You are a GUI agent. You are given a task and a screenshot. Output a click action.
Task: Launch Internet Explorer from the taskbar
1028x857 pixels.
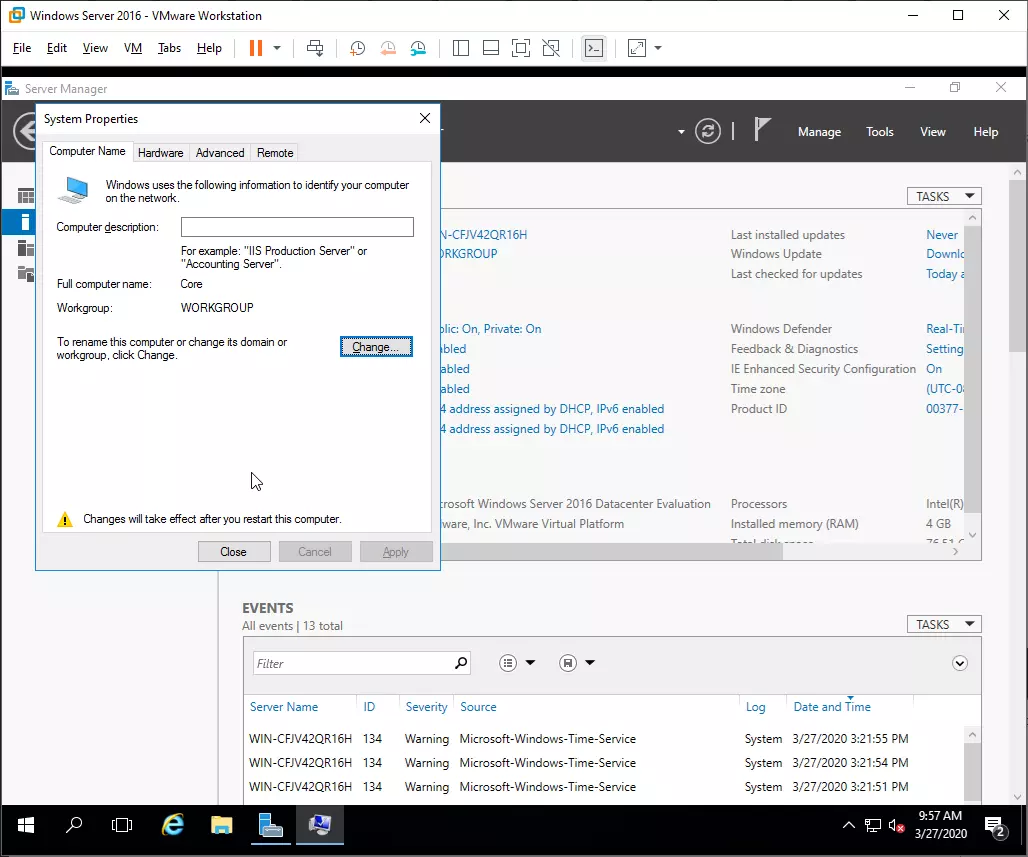(x=173, y=826)
